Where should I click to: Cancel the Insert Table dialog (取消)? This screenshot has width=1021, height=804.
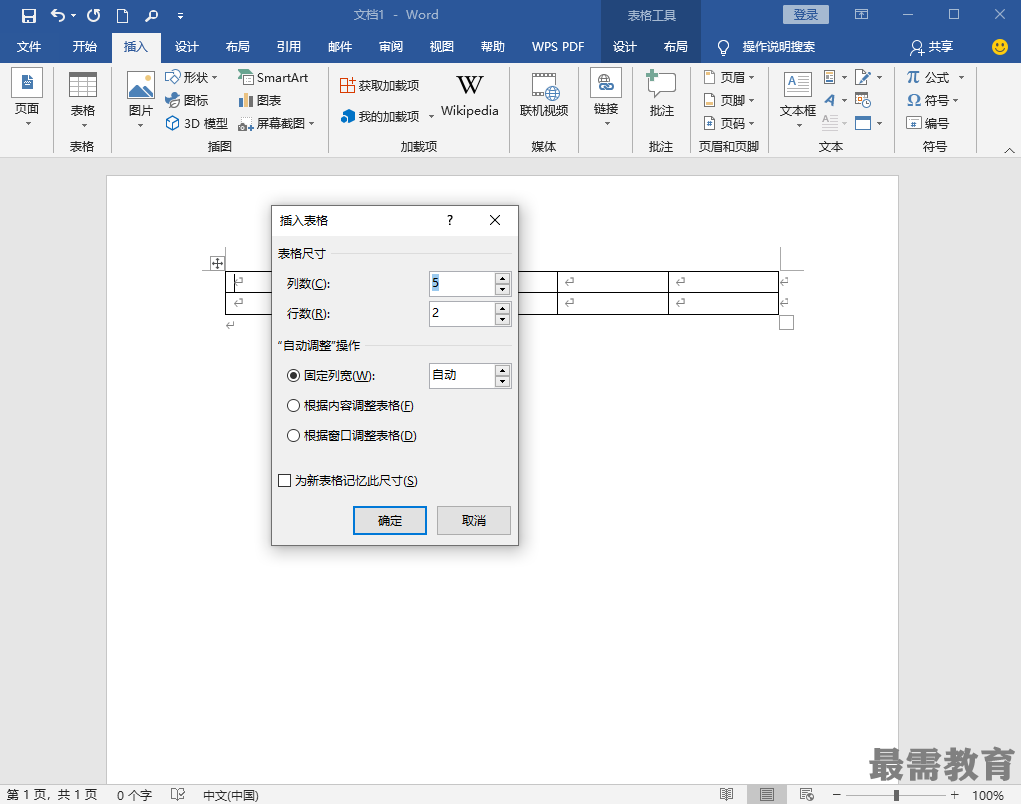(x=474, y=521)
